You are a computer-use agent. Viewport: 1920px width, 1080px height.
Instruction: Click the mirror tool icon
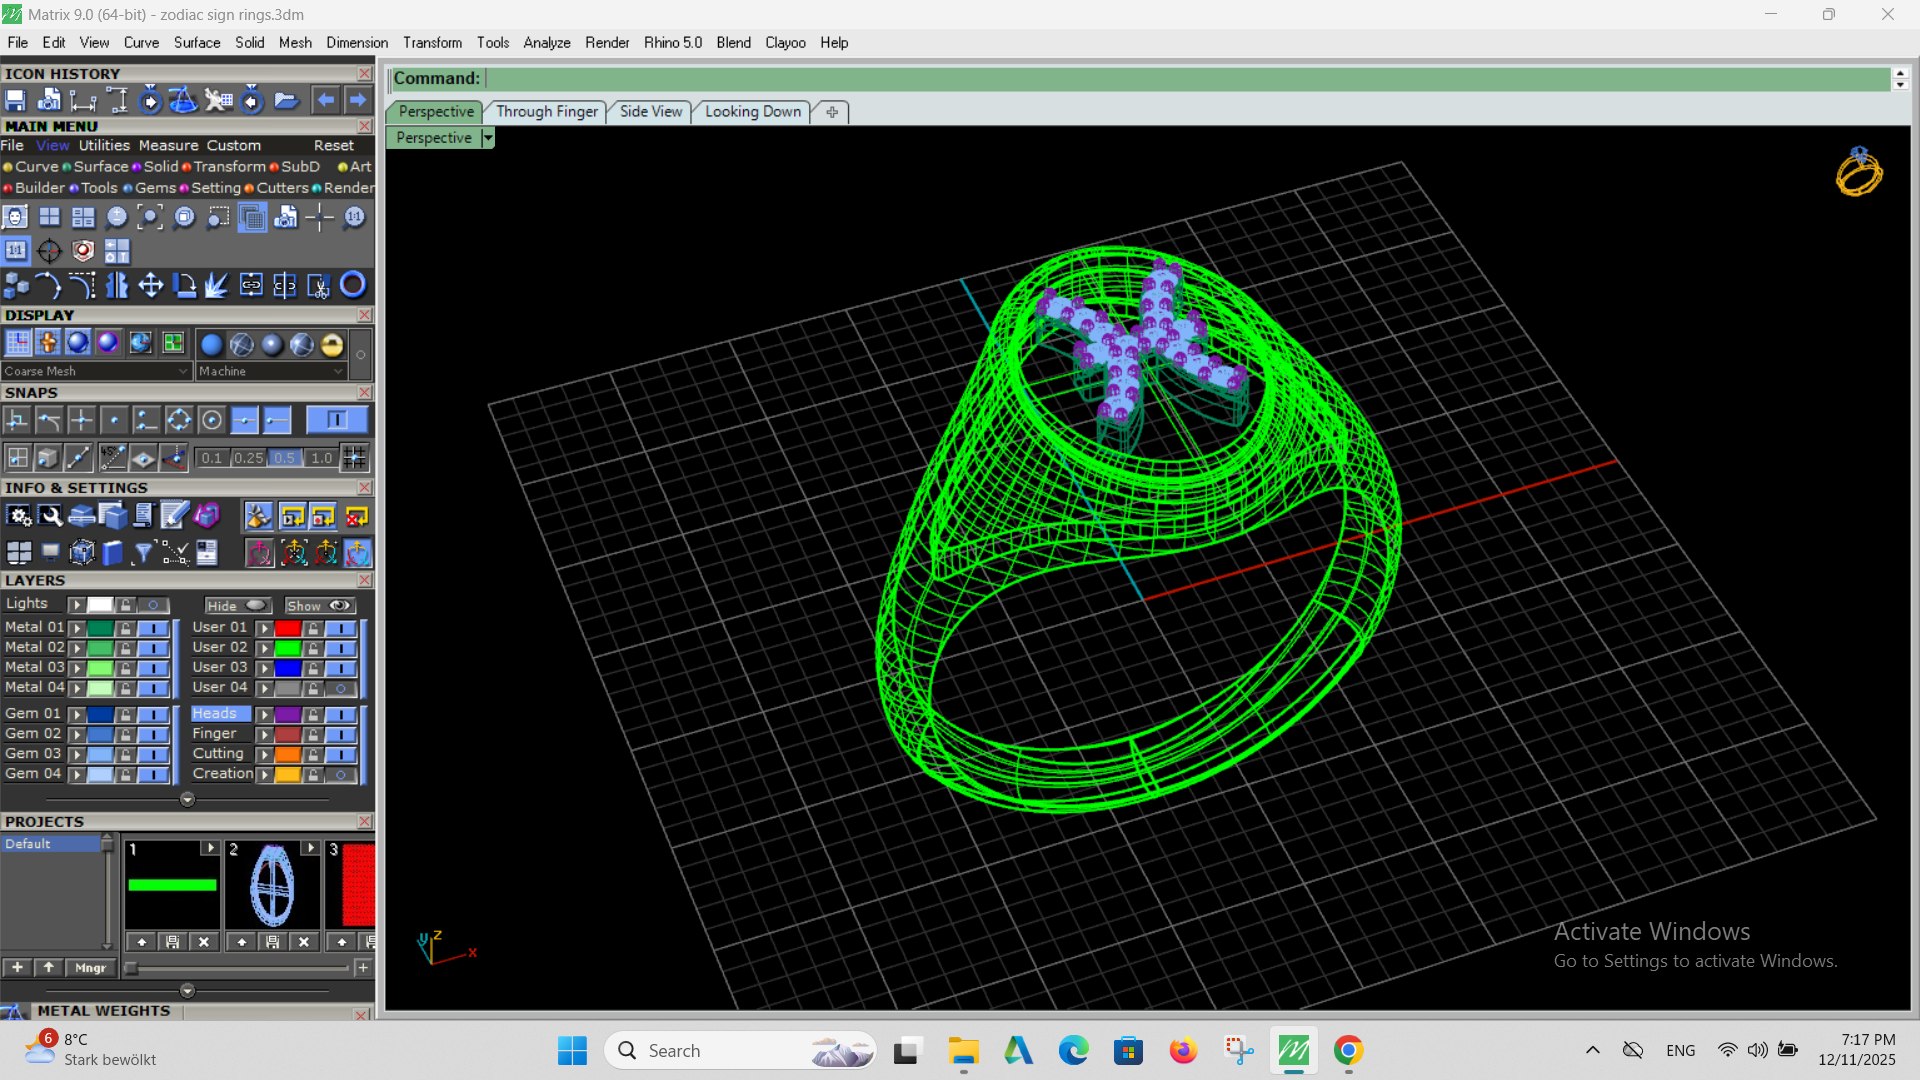point(117,286)
